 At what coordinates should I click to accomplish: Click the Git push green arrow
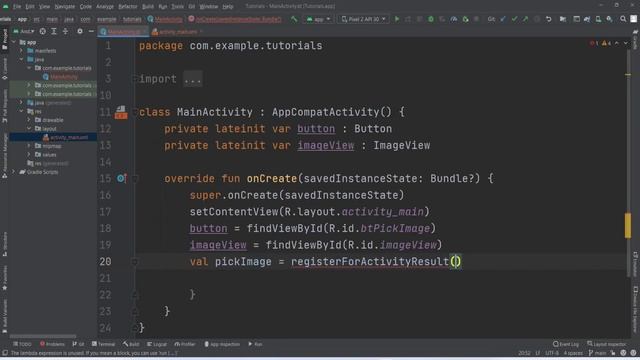(x=525, y=19)
